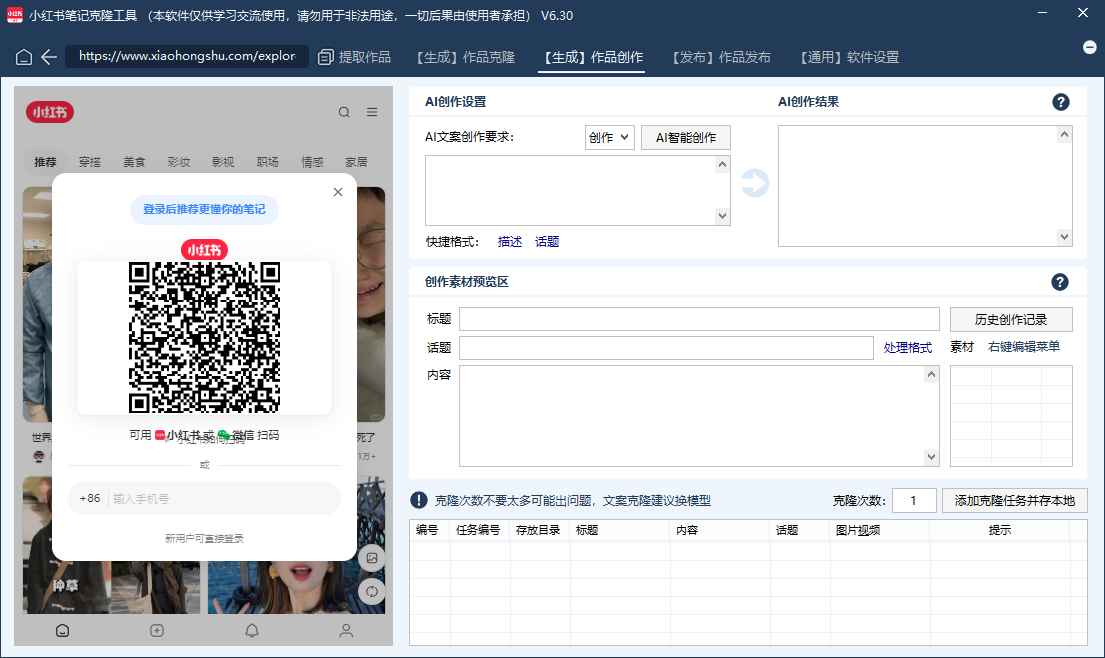This screenshot has height=658, width=1105.
Task: Open the +86 country code selector
Action: (90, 498)
